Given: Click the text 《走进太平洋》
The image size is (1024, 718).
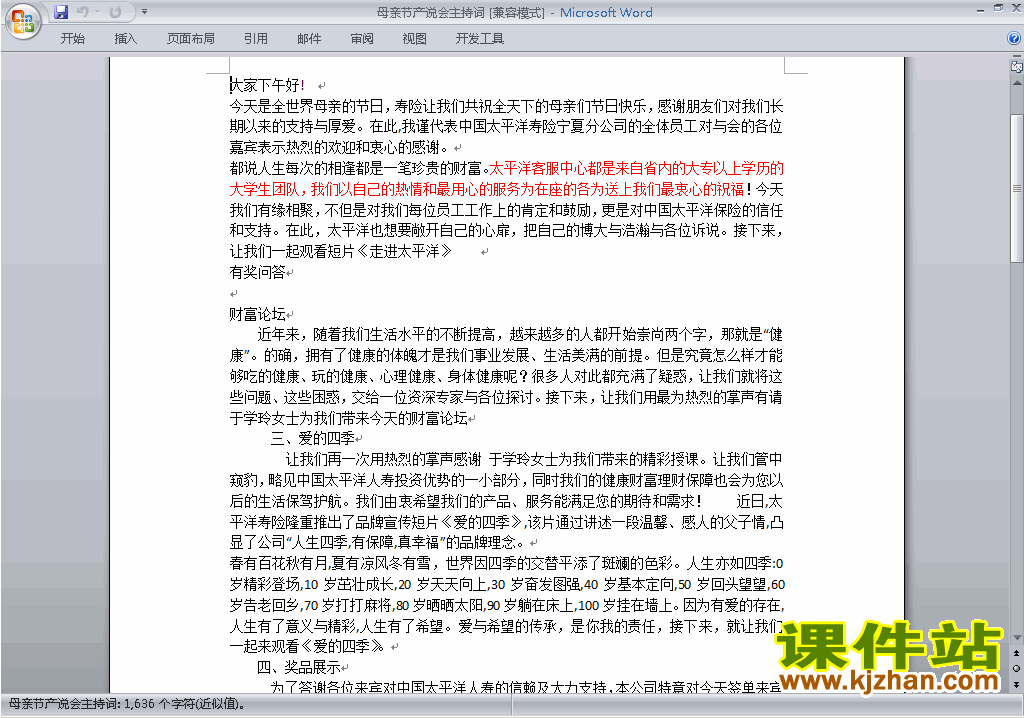Looking at the screenshot, I should [x=404, y=252].
